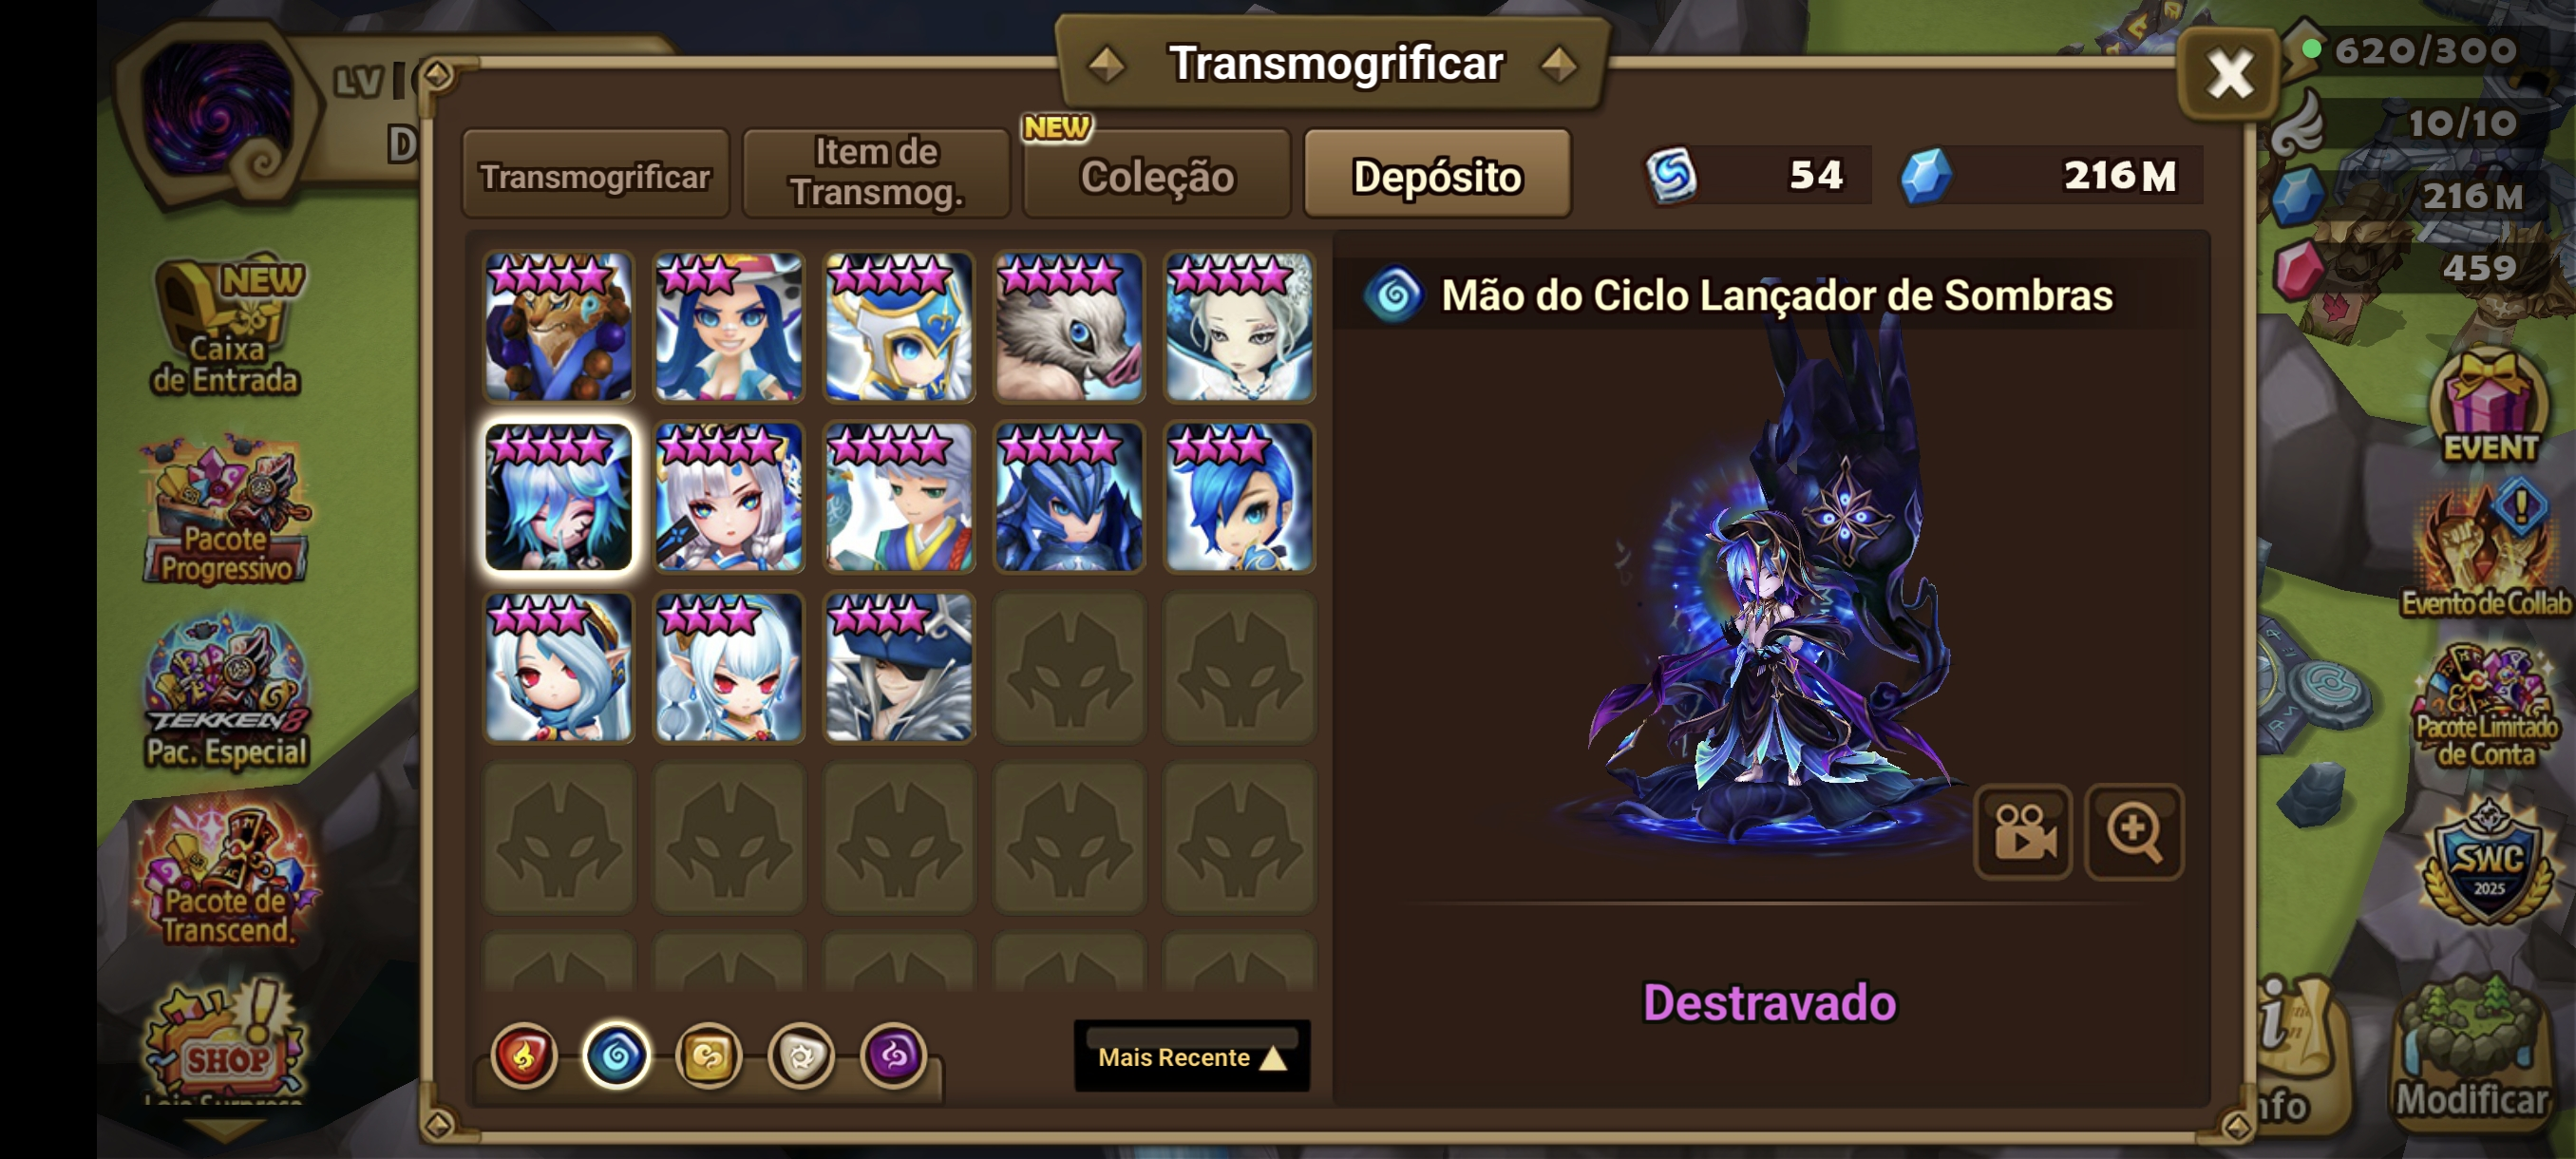
Task: Close the Transmogrificar window
Action: pos(2230,74)
